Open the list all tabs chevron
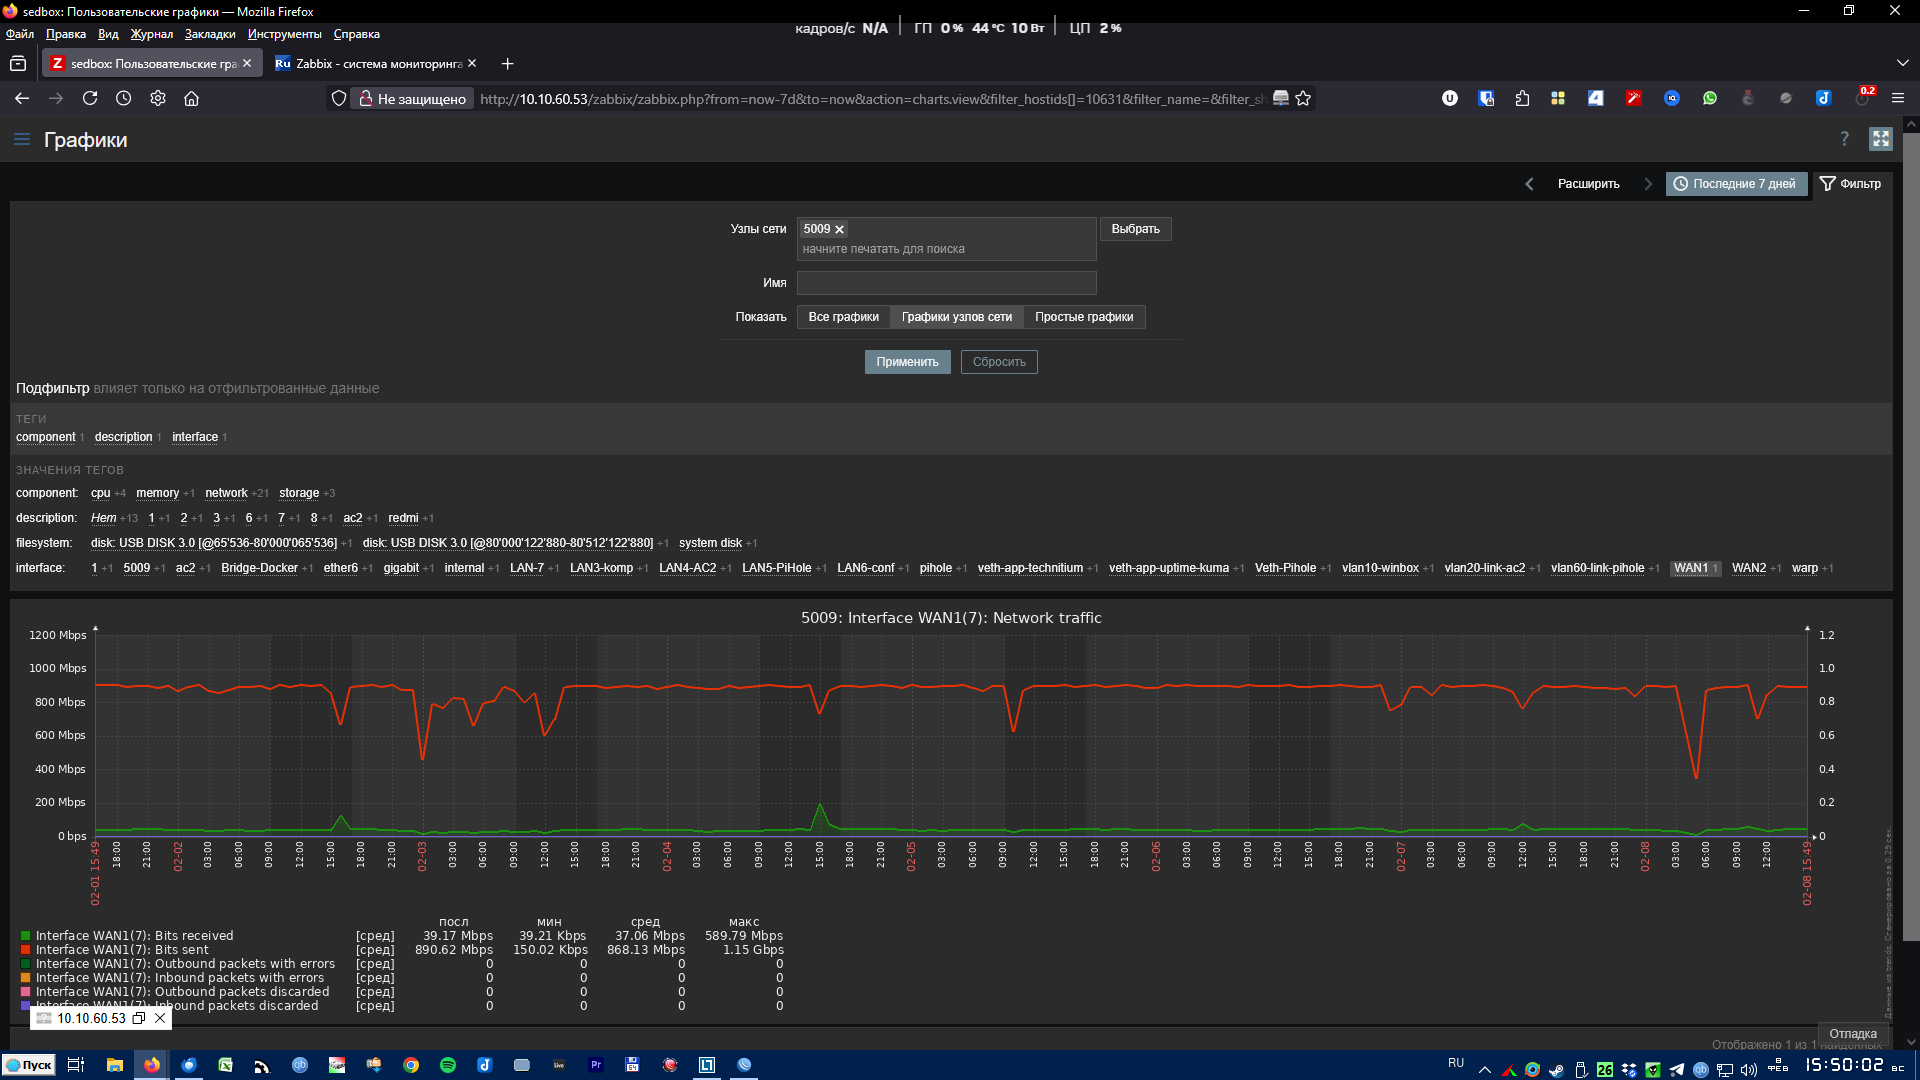Screen dimensions: 1920x1080 (1902, 63)
